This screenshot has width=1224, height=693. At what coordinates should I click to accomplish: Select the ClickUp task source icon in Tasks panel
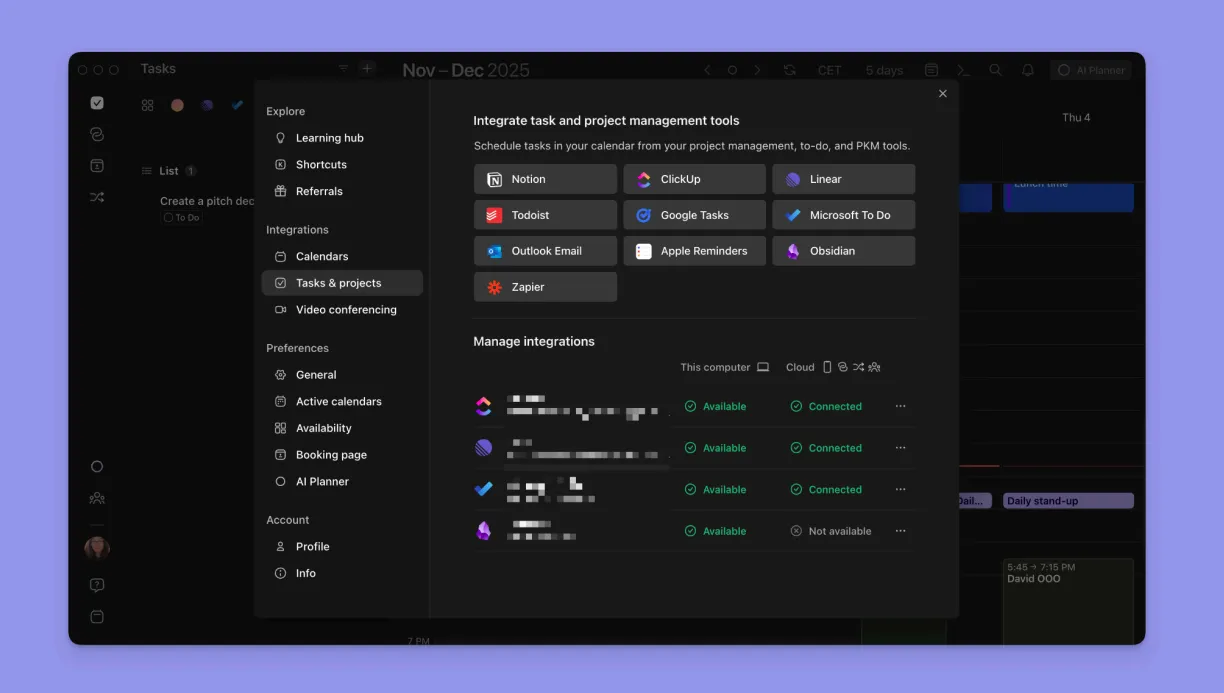click(x=177, y=105)
